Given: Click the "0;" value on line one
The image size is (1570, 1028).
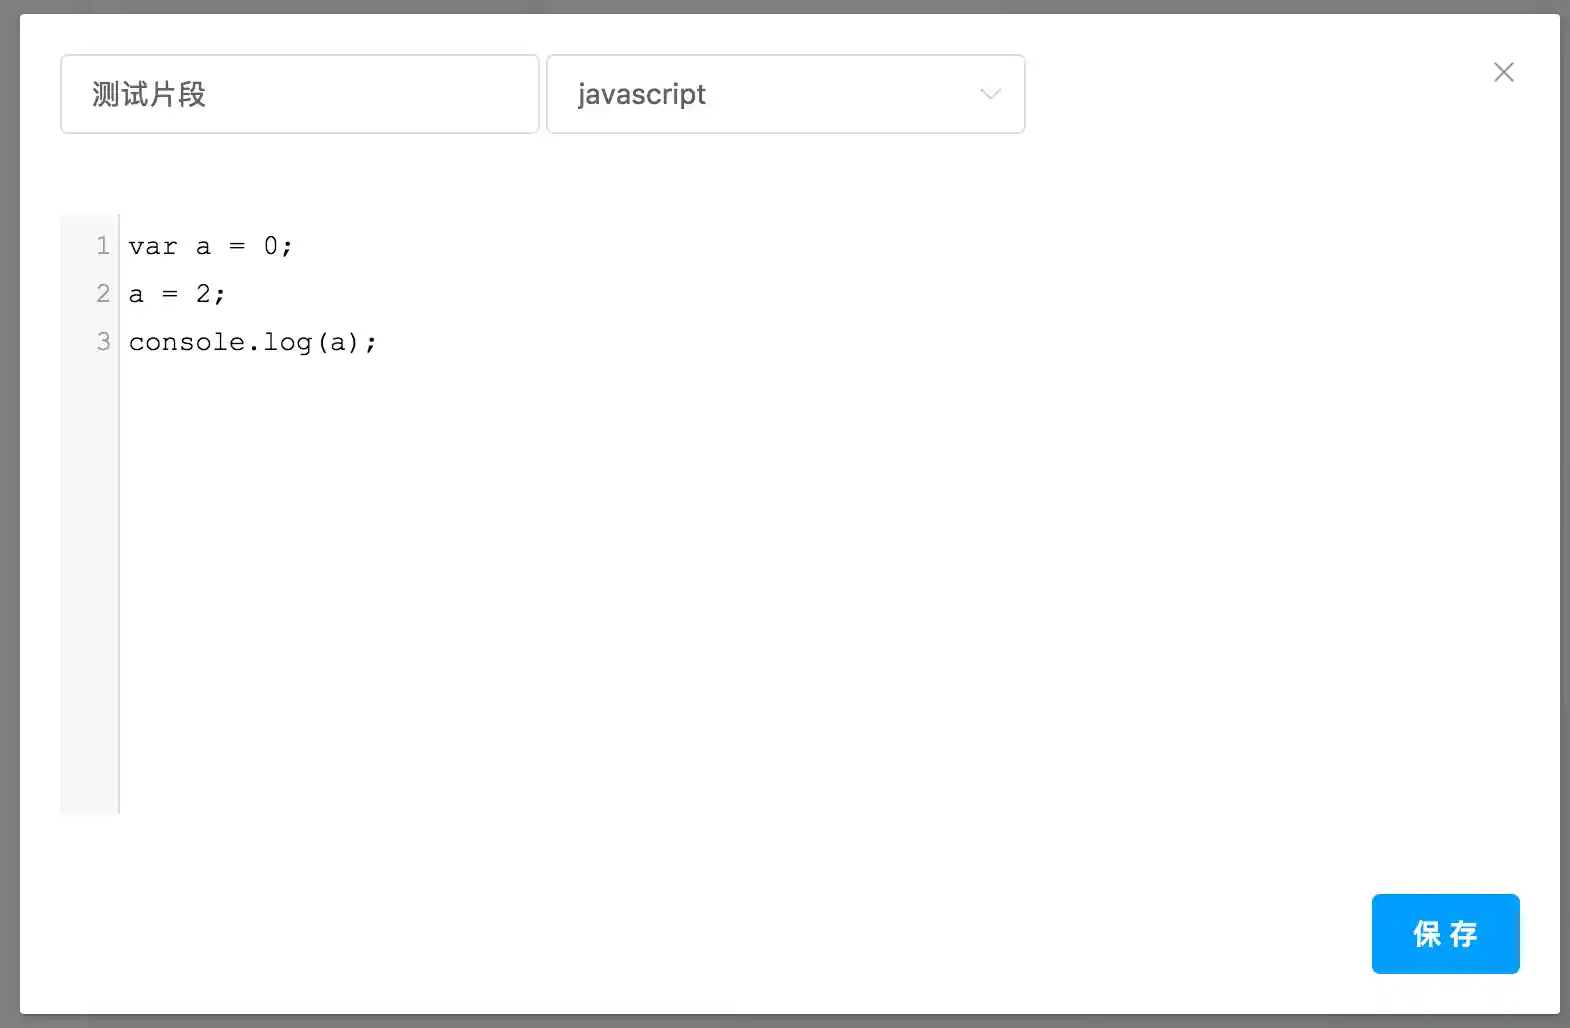Looking at the screenshot, I should tap(277, 247).
